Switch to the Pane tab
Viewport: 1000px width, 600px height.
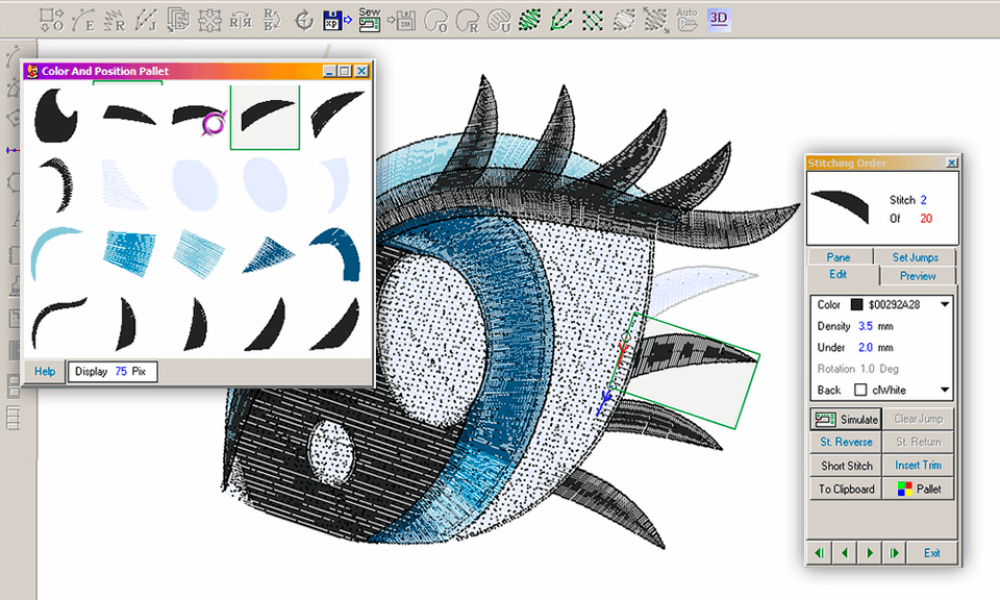pos(839,257)
